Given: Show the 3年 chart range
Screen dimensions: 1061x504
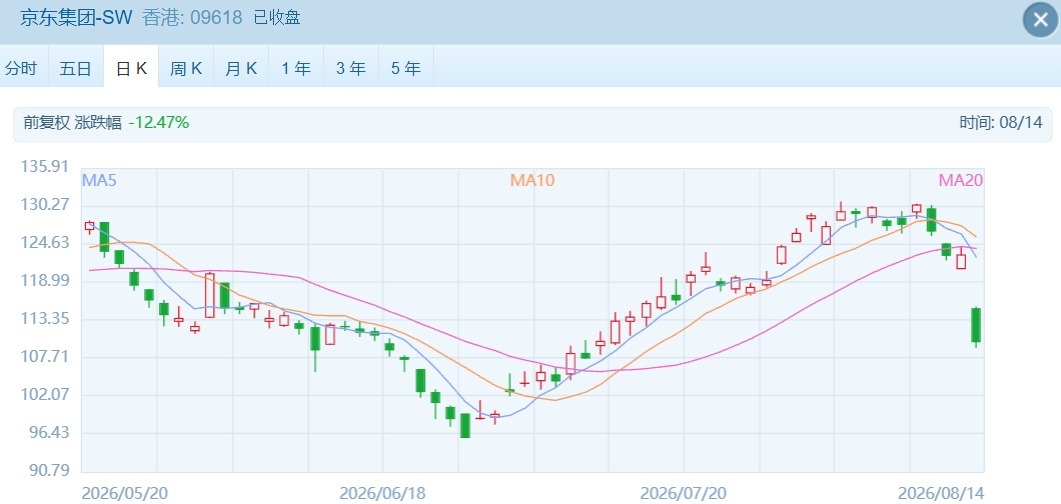Looking at the screenshot, I should point(351,68).
